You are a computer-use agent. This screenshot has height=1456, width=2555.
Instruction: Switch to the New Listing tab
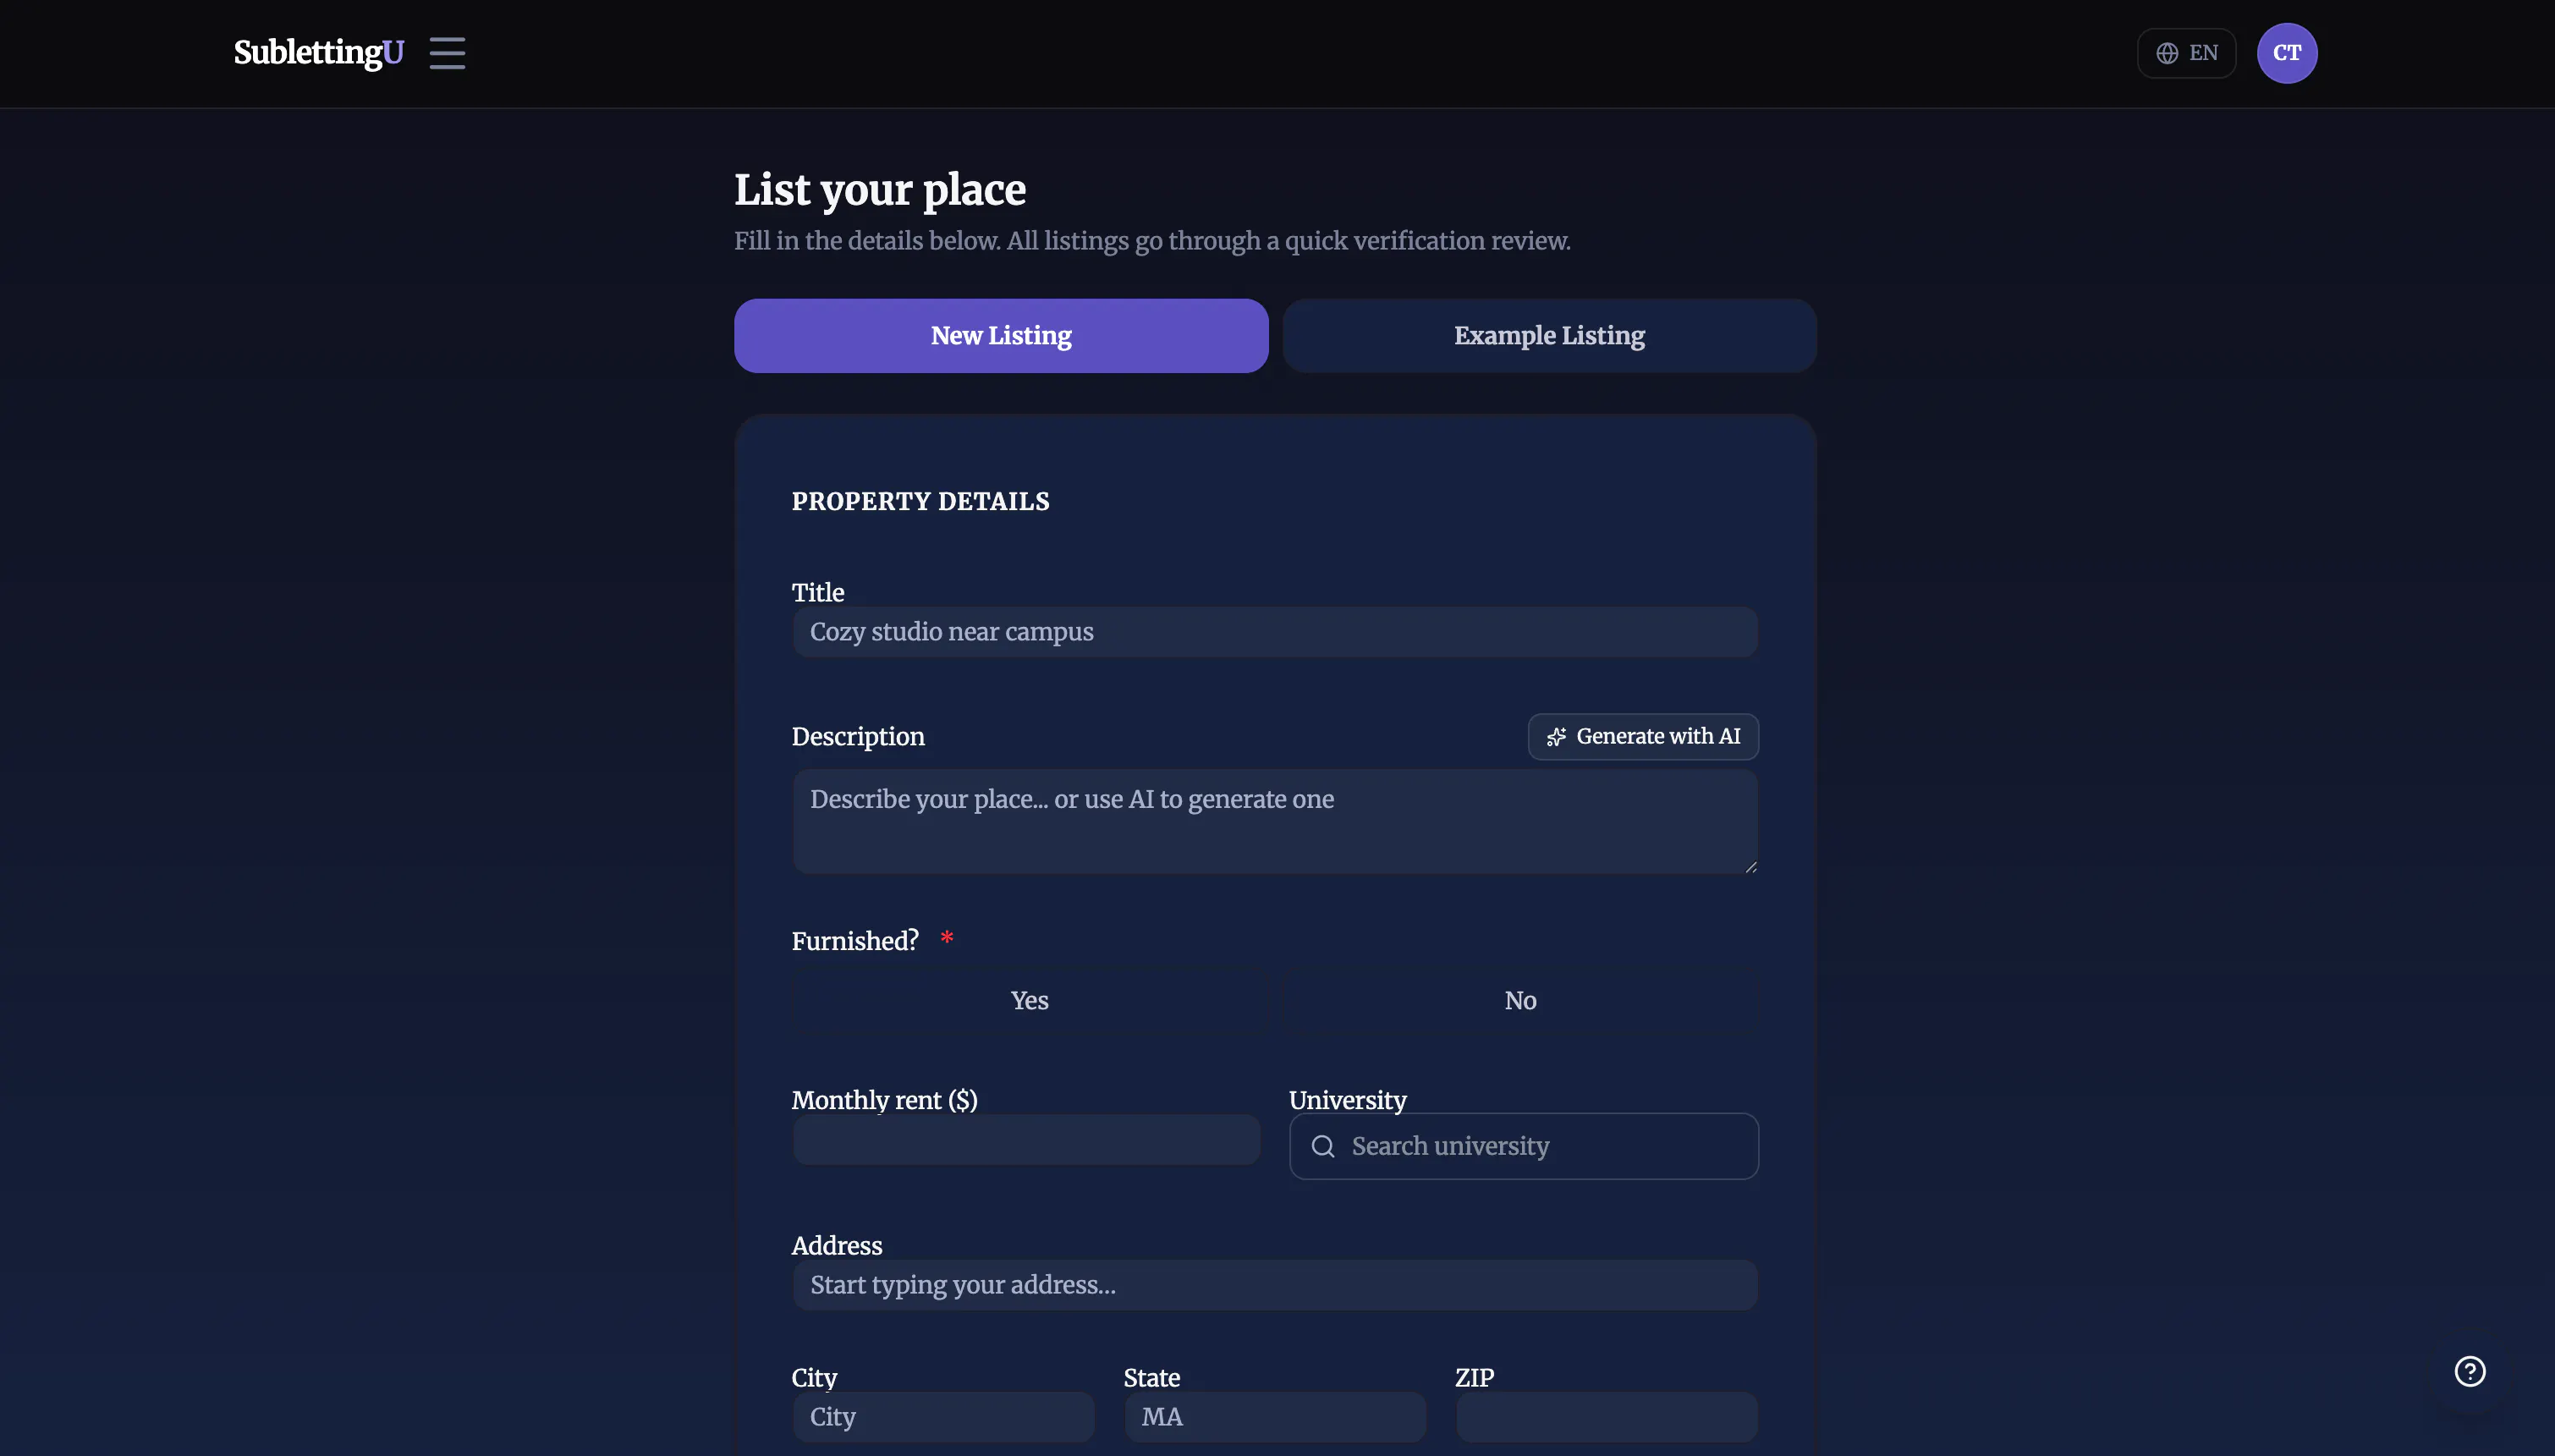coord(1000,336)
